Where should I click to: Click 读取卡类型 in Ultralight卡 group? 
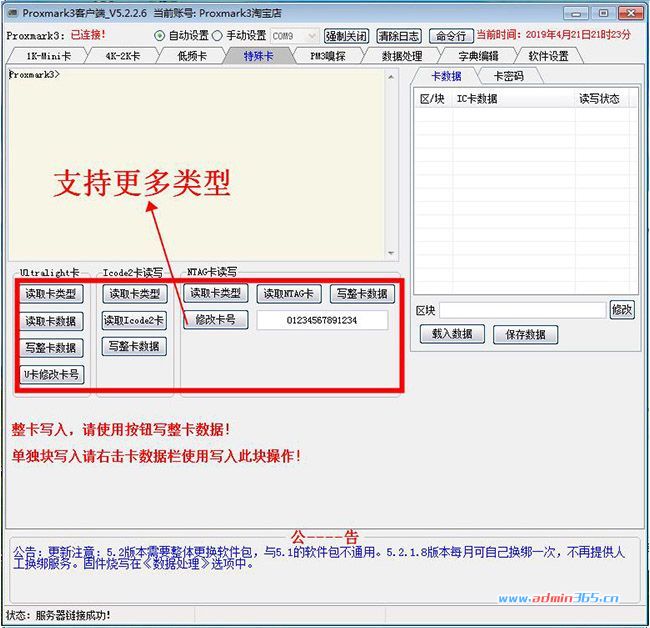coord(51,294)
